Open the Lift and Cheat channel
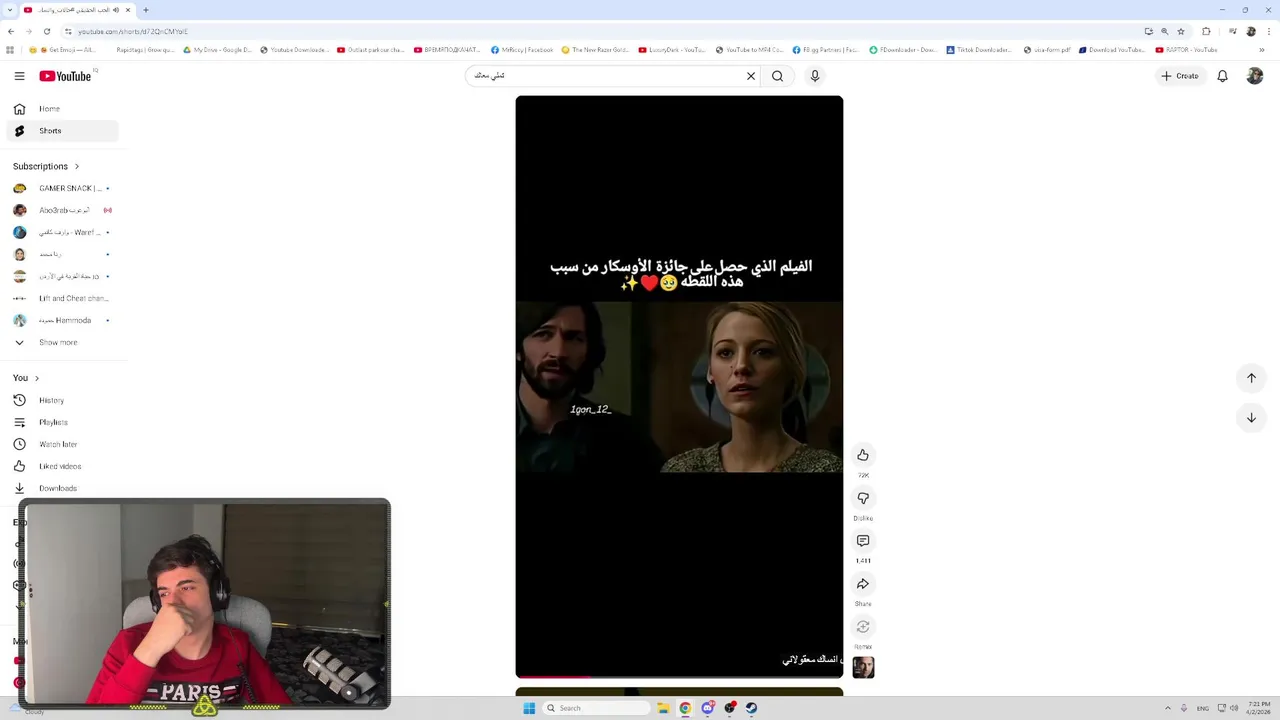This screenshot has width=1280, height=720. [x=62, y=298]
